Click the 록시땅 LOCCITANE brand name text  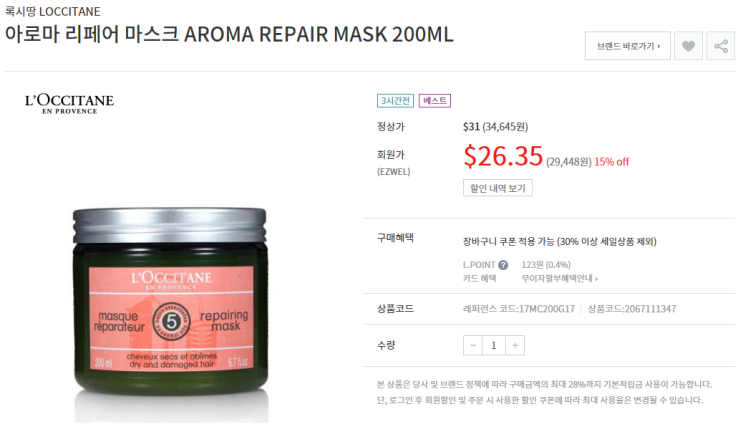click(x=53, y=11)
